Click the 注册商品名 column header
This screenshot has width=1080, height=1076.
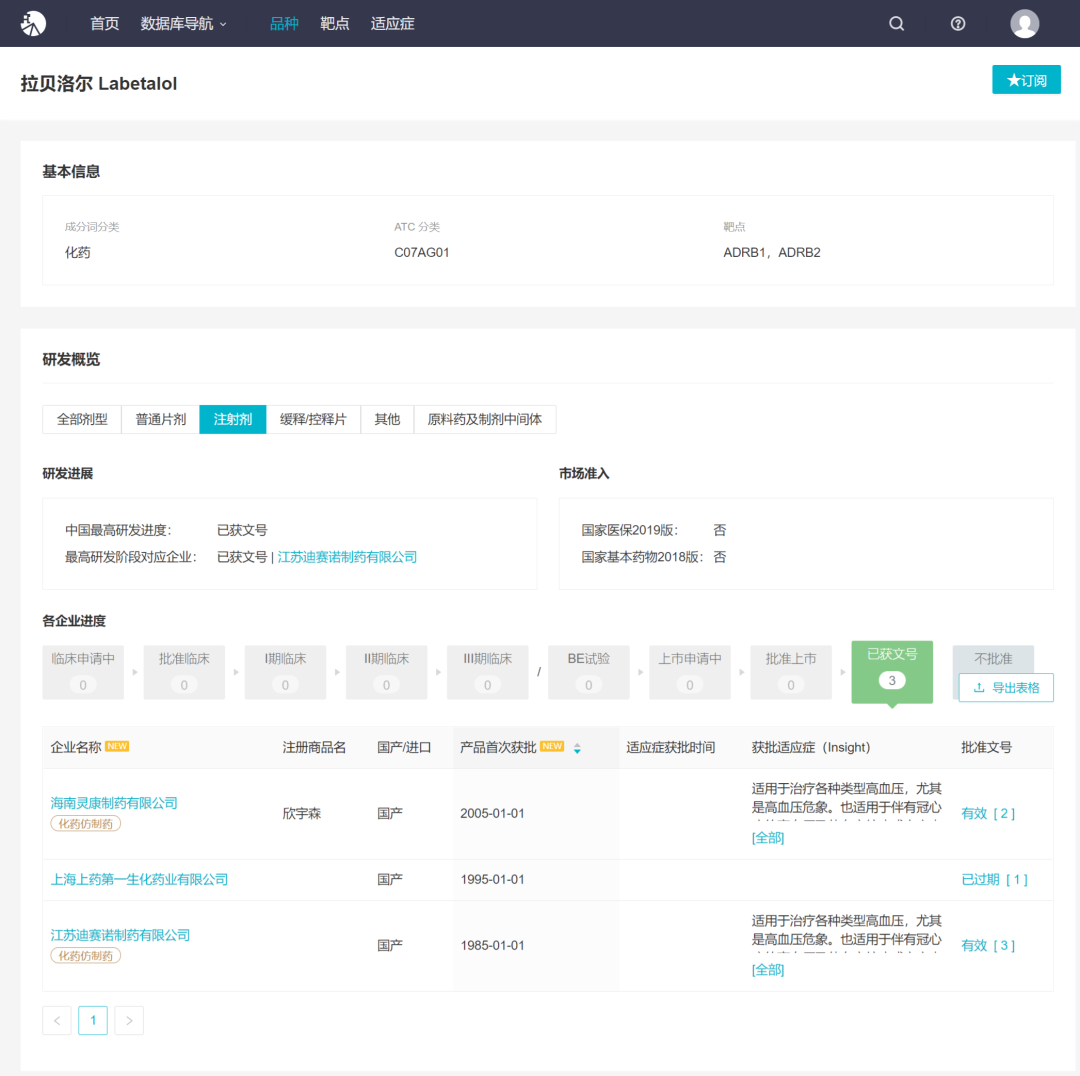(x=314, y=747)
